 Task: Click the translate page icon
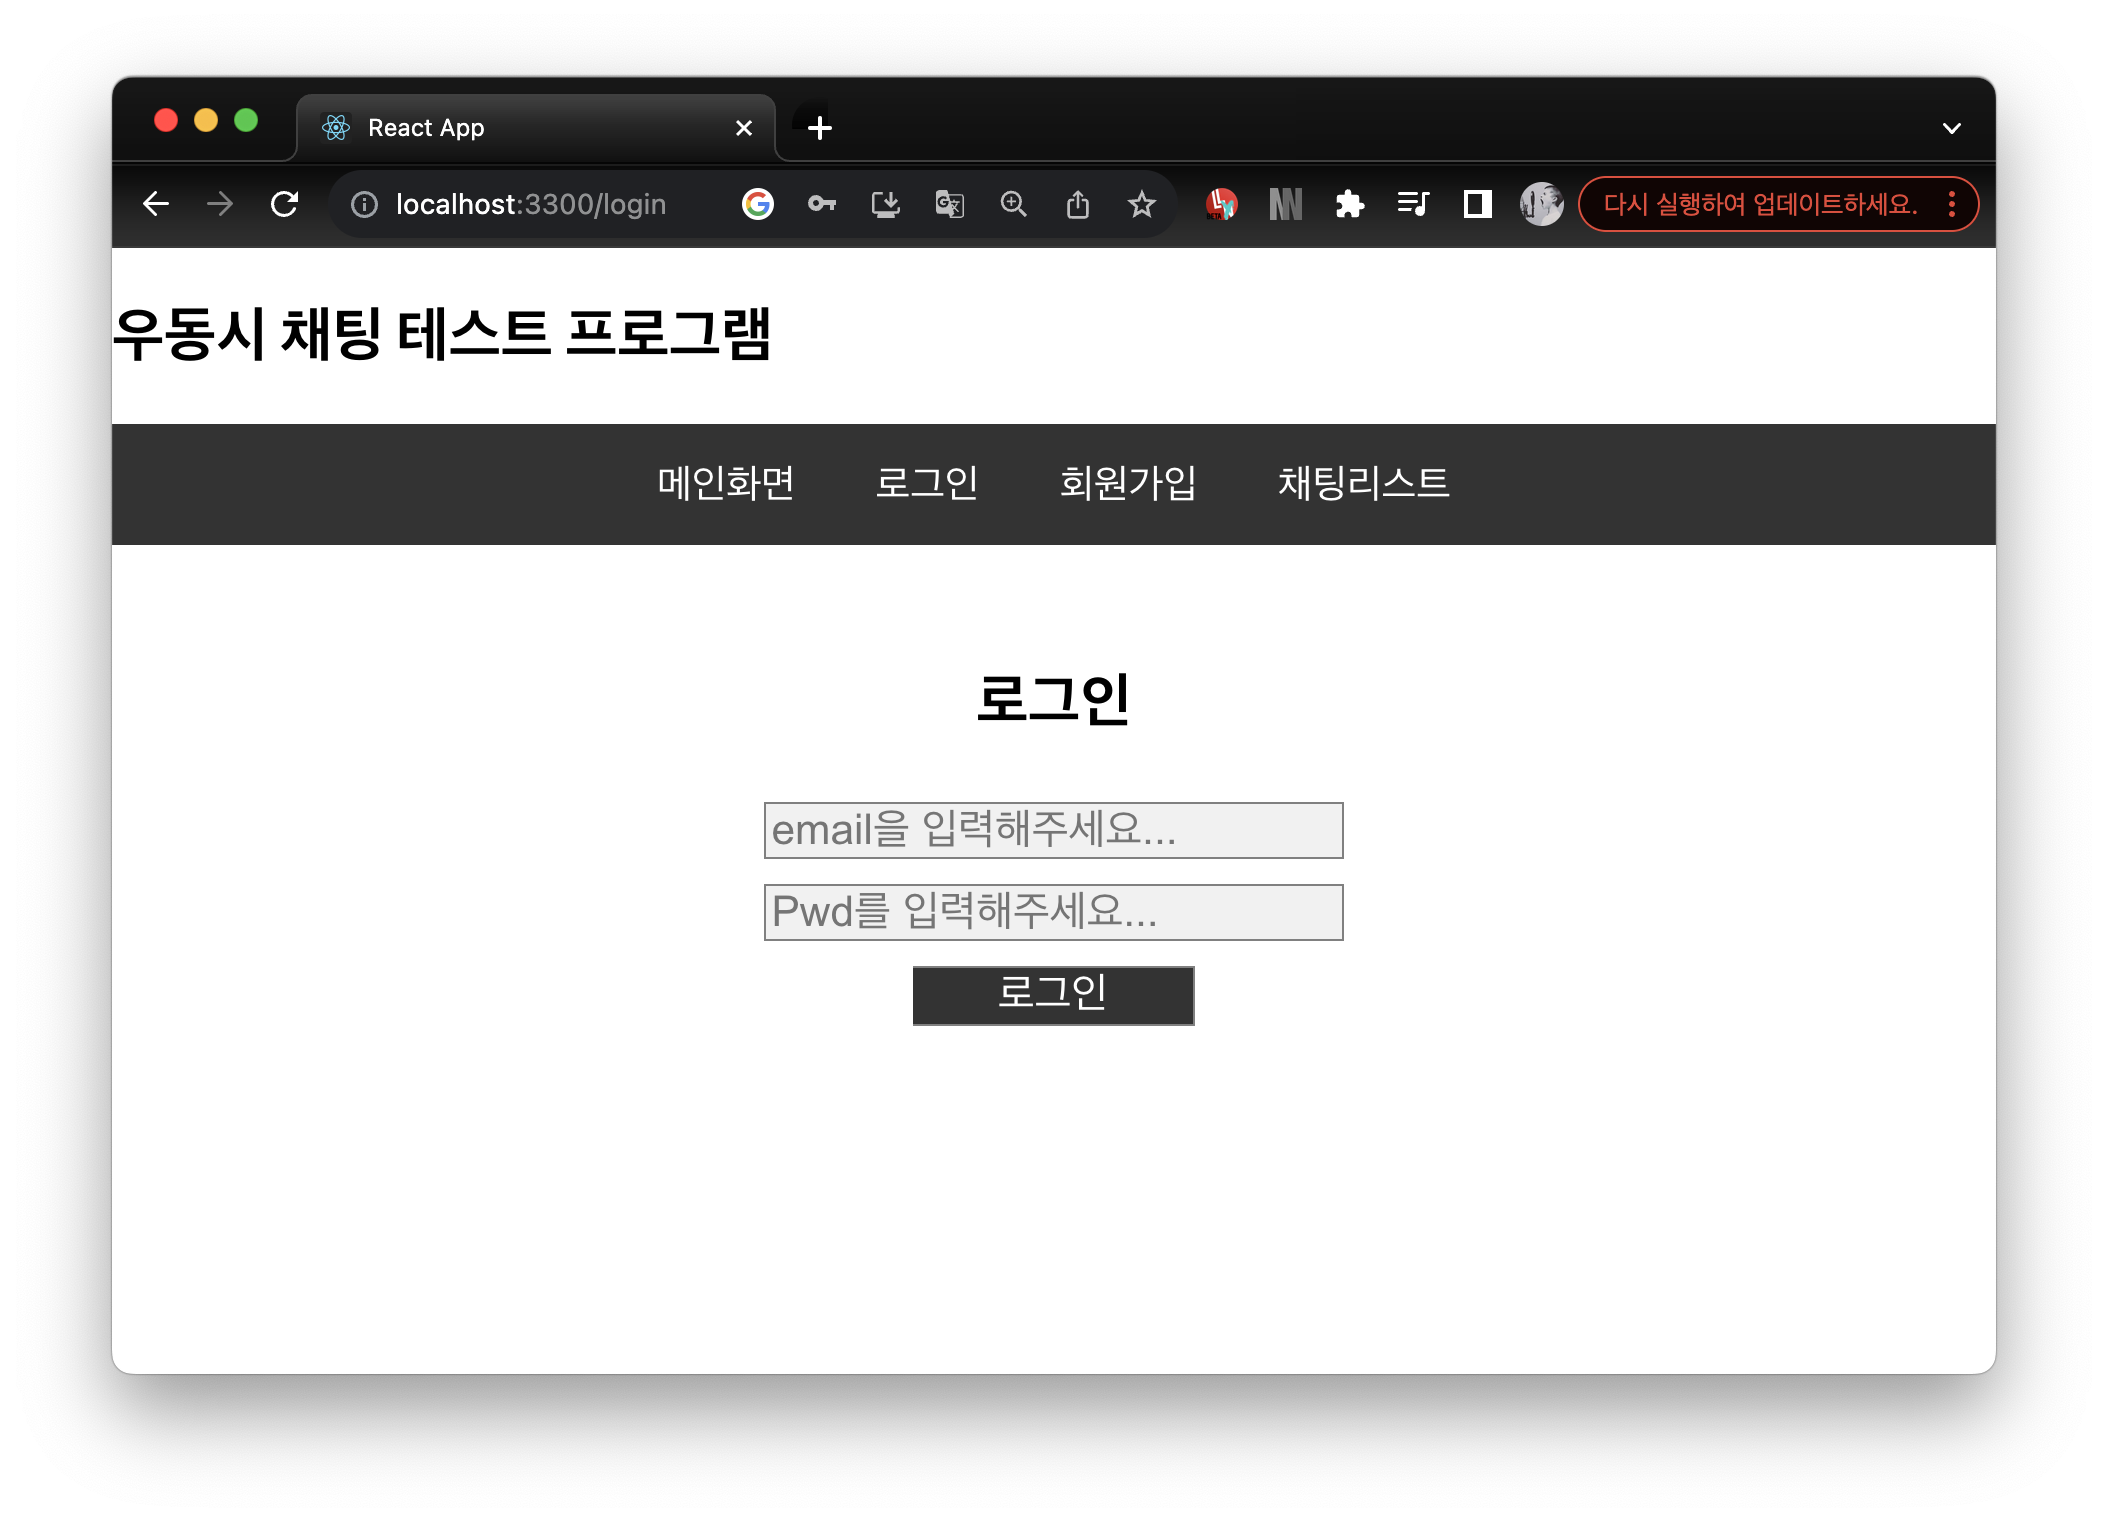pyautogui.click(x=949, y=204)
